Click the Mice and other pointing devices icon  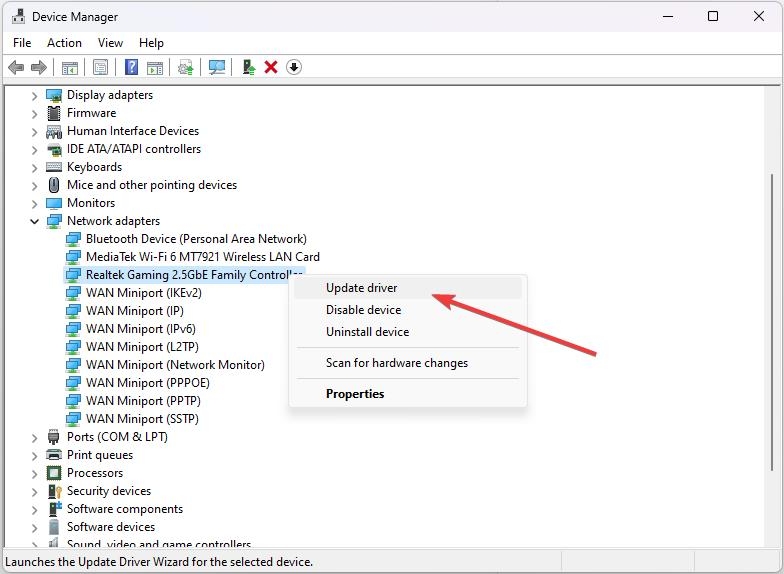(54, 185)
